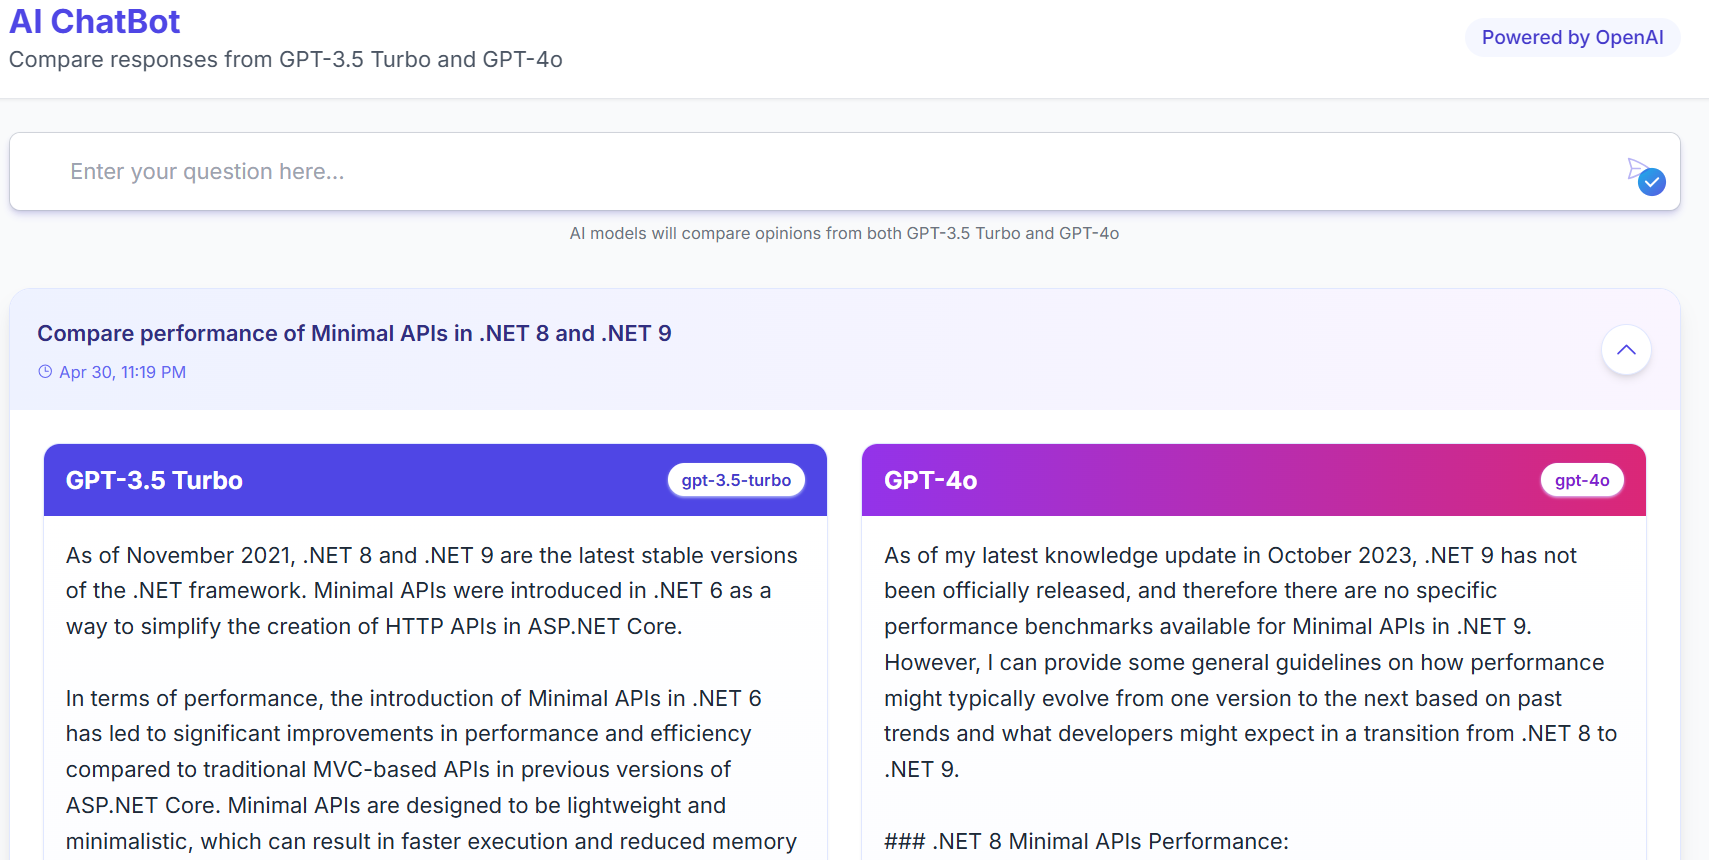
Task: Click the 'Apr 30, 11:19 PM' timestamp
Action: tap(122, 372)
